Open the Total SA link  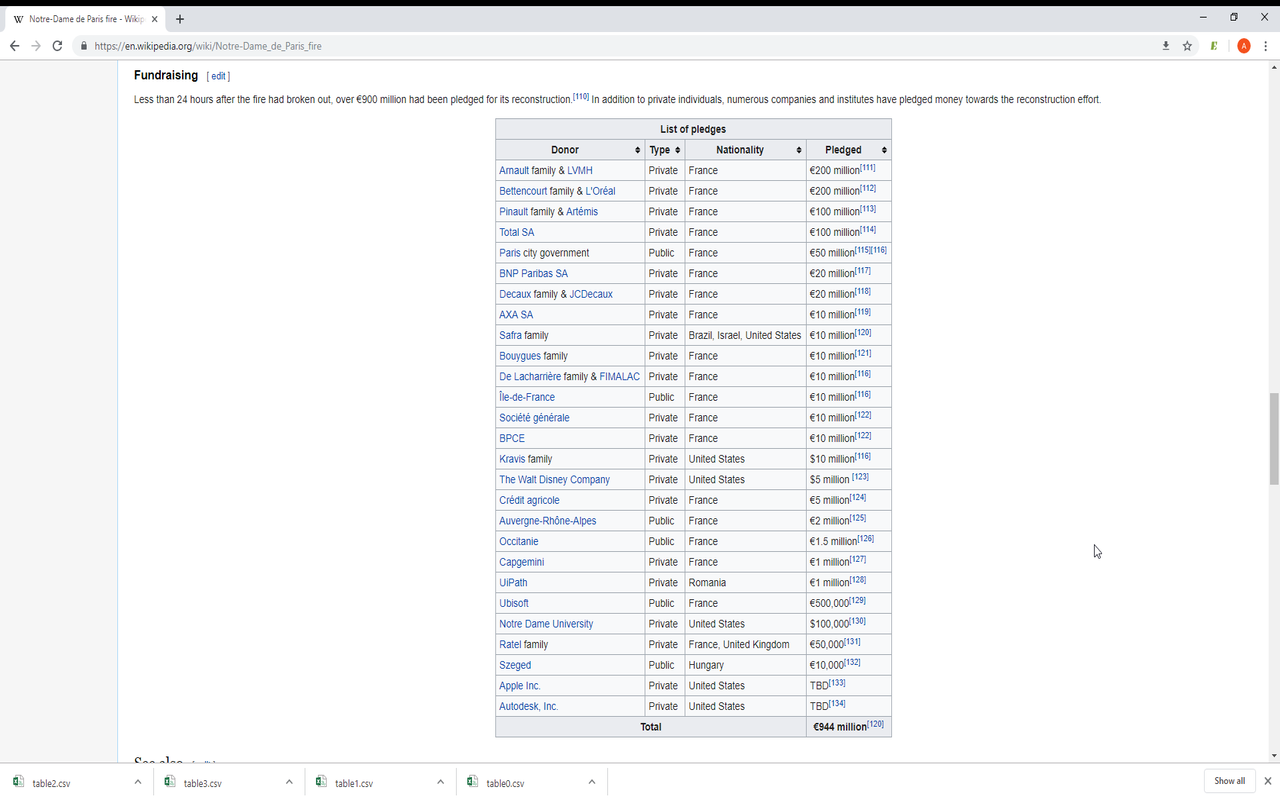click(517, 232)
